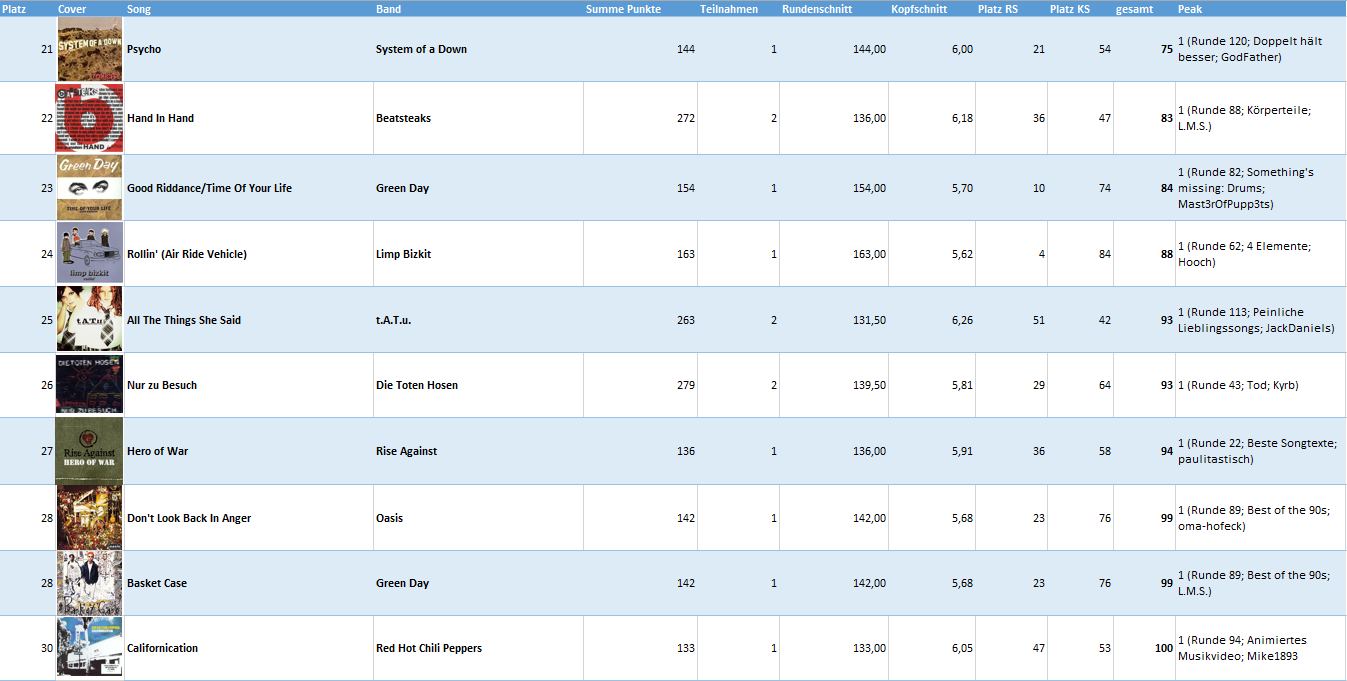The image size is (1347, 681).
Task: Open the Die Toten Hosen cover art
Action: click(x=90, y=385)
